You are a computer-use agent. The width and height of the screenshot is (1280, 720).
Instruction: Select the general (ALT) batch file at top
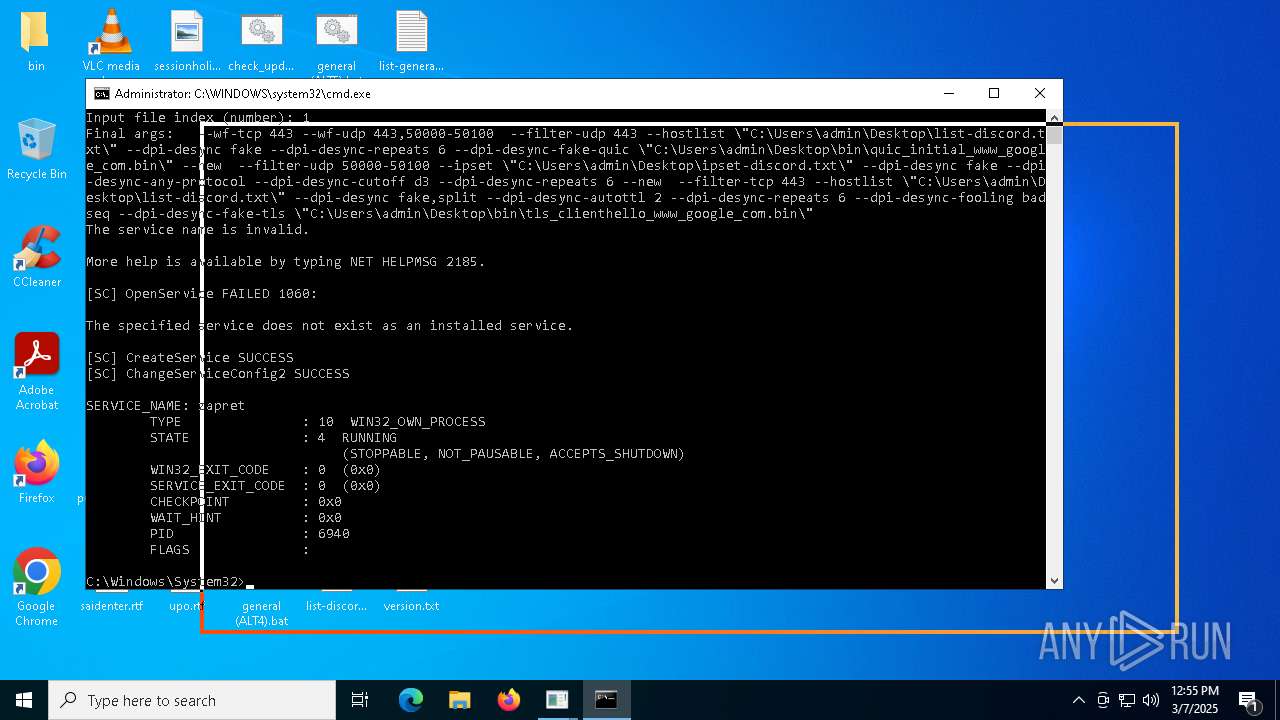pos(337,40)
